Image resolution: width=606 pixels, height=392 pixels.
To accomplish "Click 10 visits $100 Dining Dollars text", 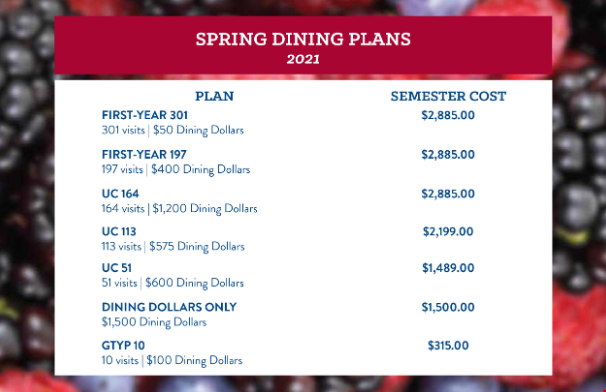I will [172, 361].
